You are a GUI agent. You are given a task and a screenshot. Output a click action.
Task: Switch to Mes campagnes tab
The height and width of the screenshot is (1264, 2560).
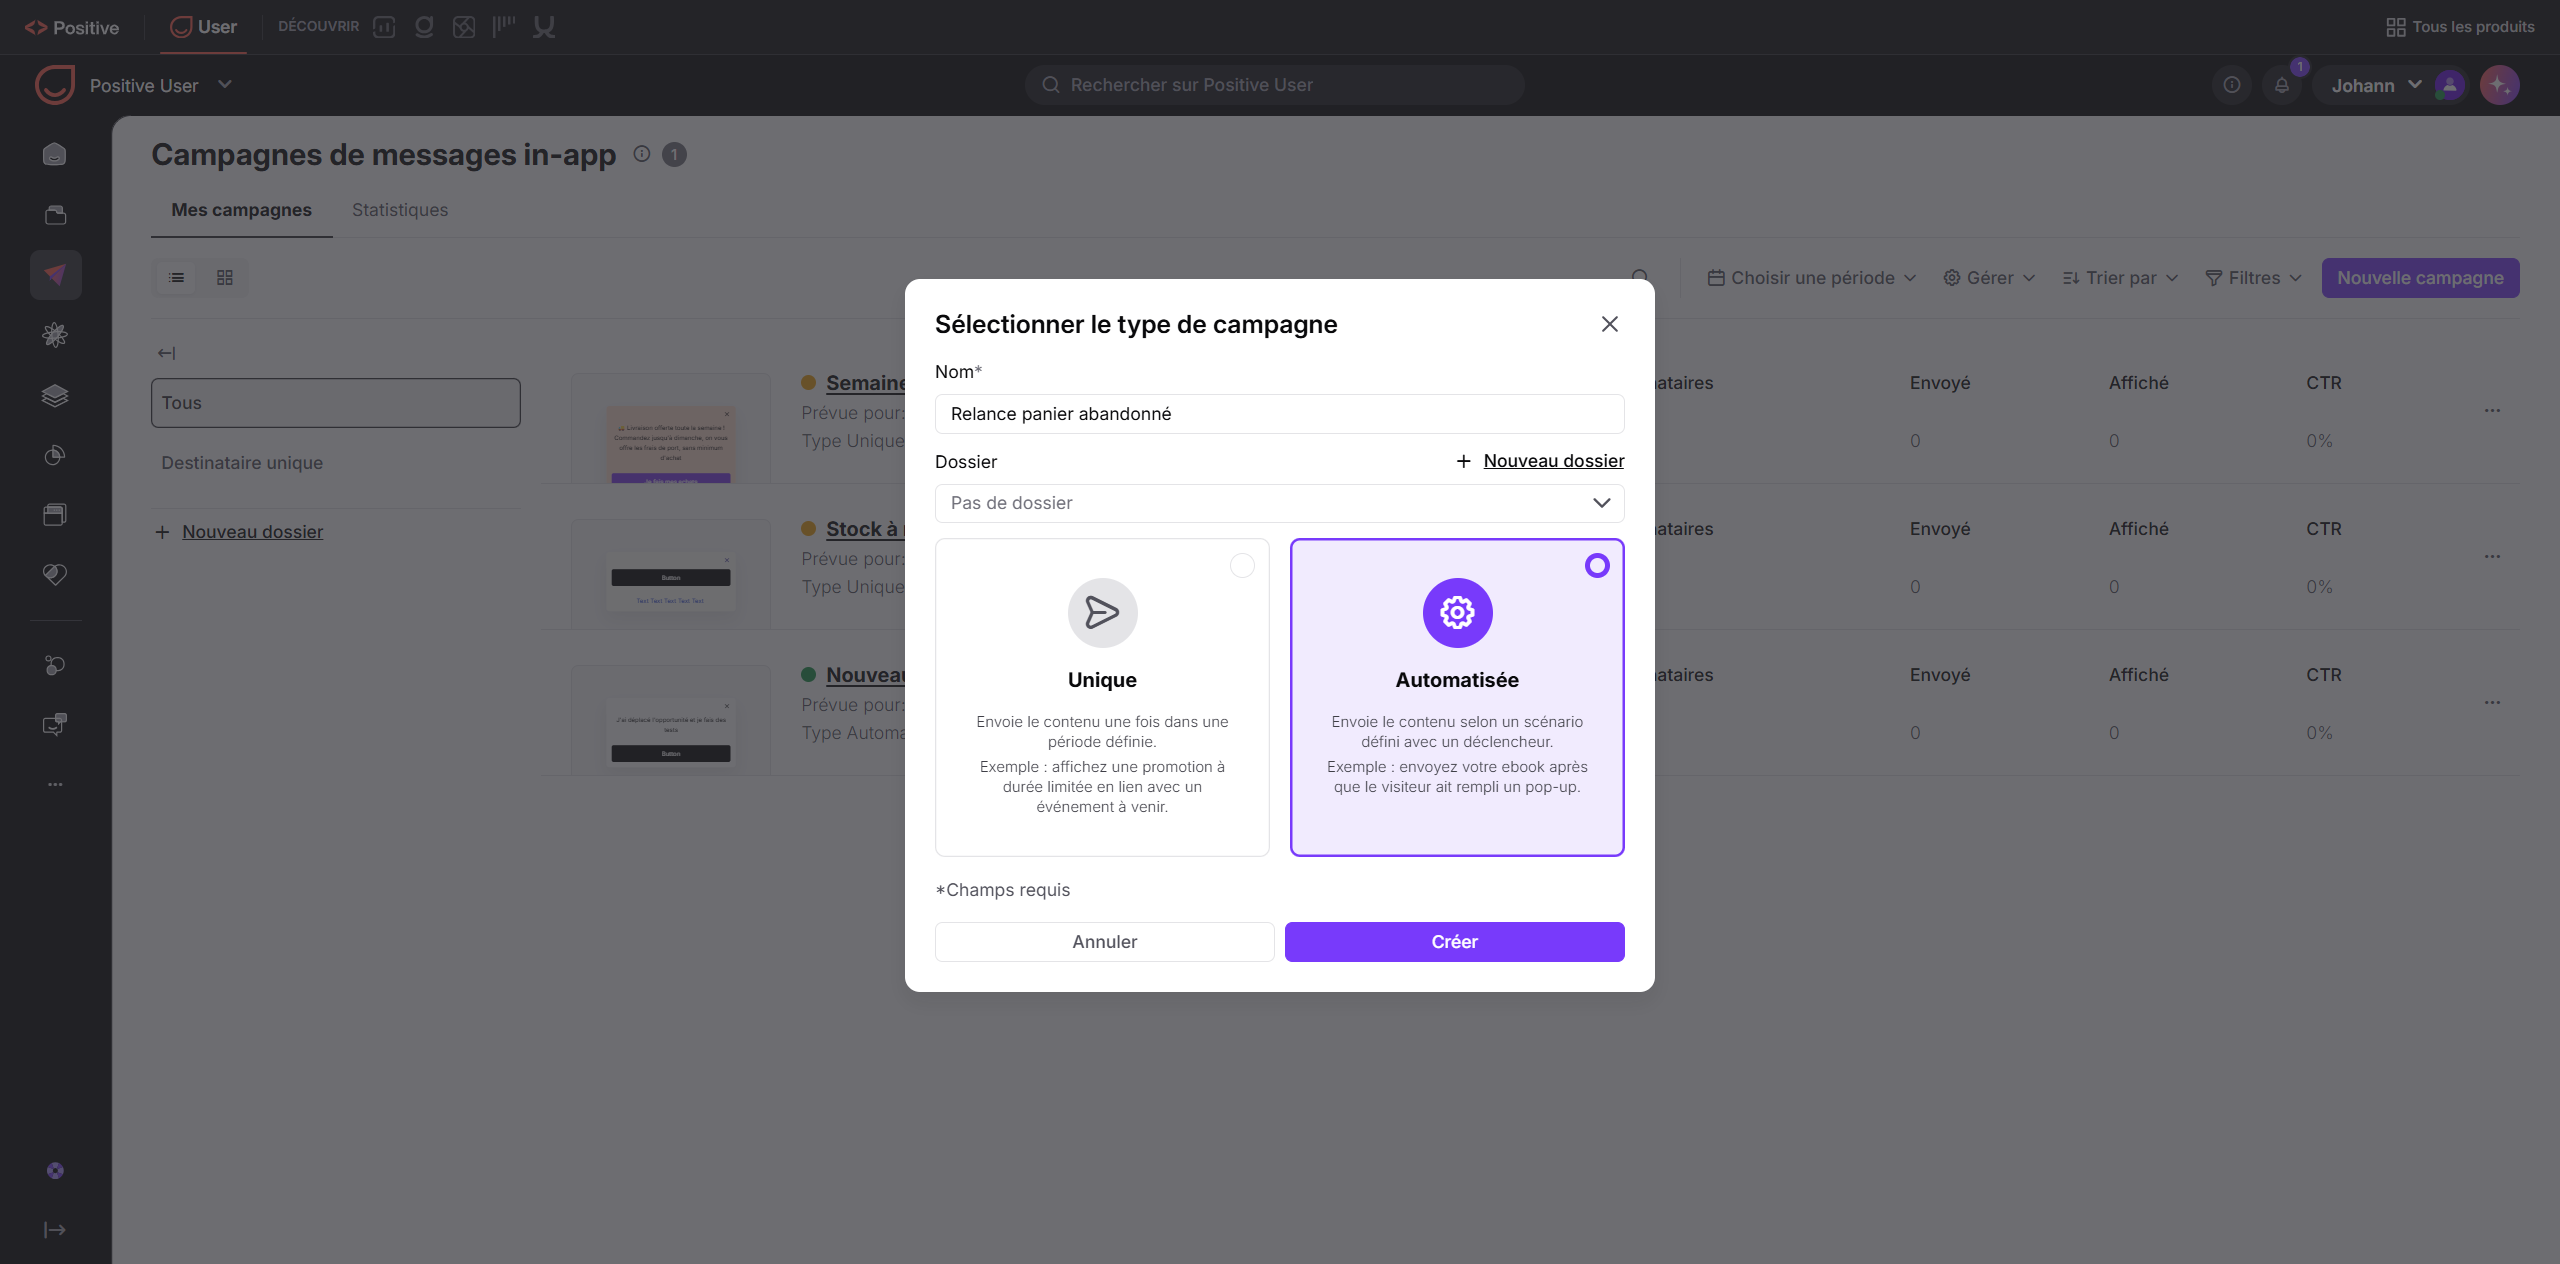point(241,210)
